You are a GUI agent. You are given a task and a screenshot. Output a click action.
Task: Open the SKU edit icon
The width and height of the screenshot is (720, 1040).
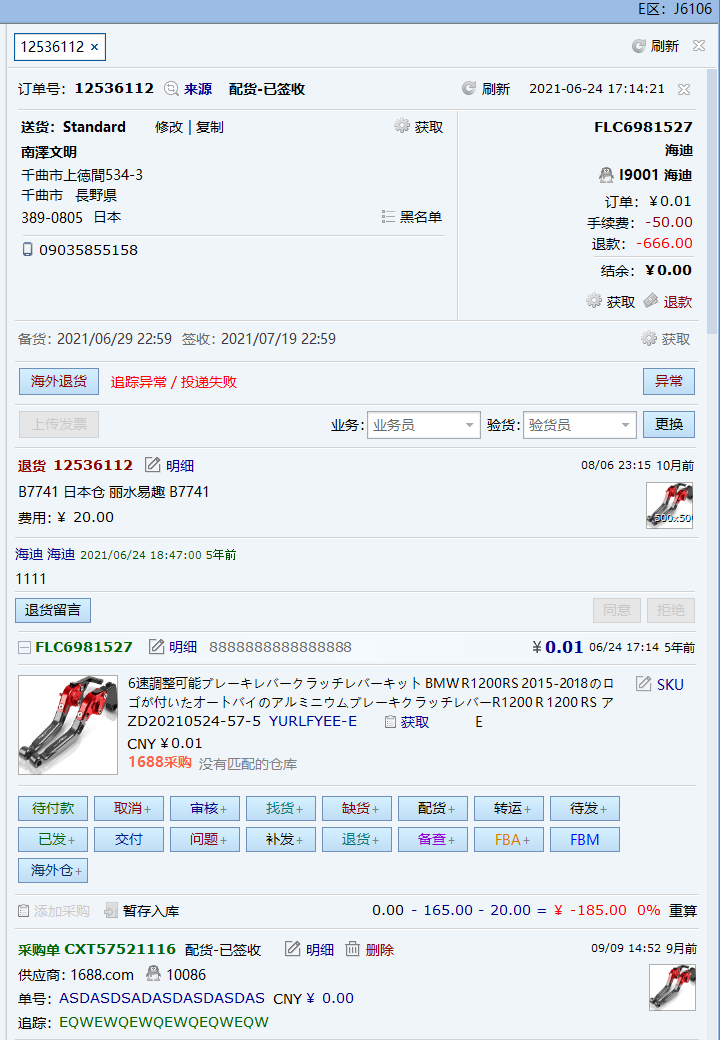643,684
